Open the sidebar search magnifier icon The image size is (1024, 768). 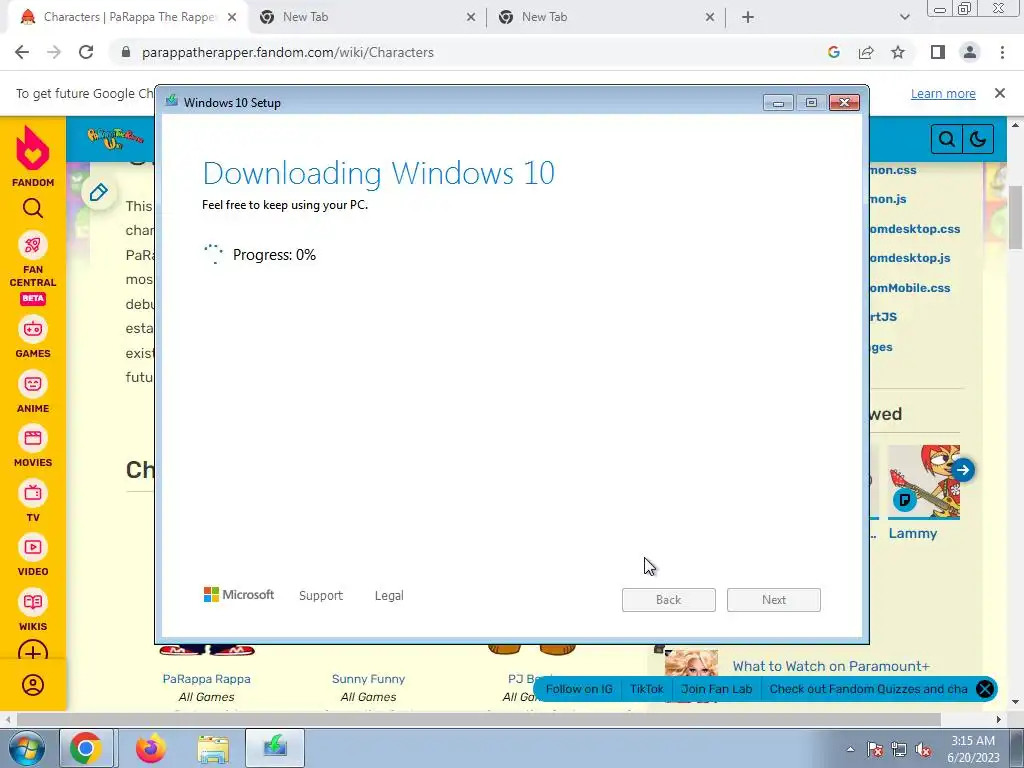tap(33, 208)
